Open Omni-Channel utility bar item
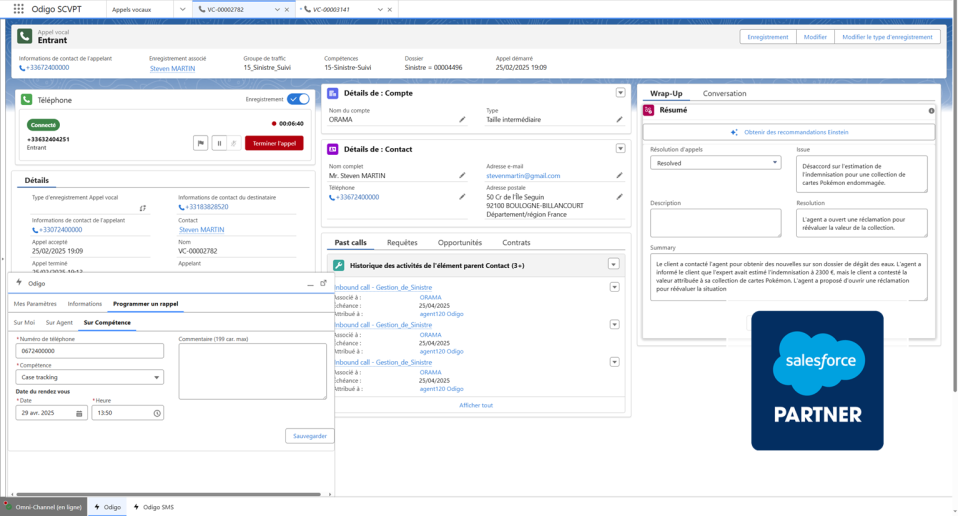Image resolution: width=958 pixels, height=516 pixels. (x=42, y=507)
